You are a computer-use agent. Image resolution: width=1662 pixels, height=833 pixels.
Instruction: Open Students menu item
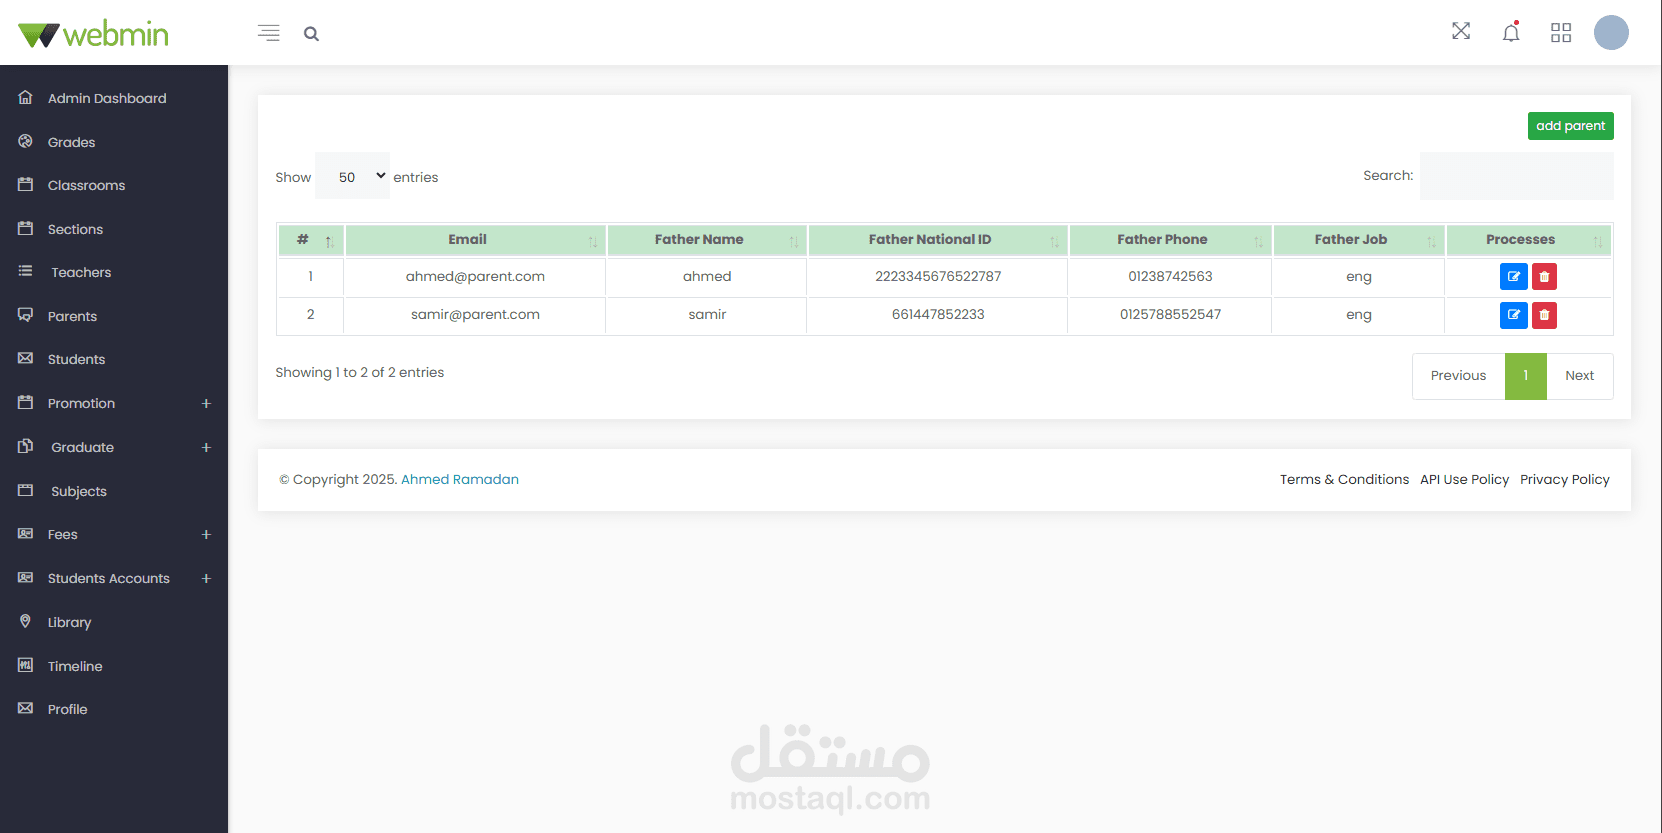(76, 359)
